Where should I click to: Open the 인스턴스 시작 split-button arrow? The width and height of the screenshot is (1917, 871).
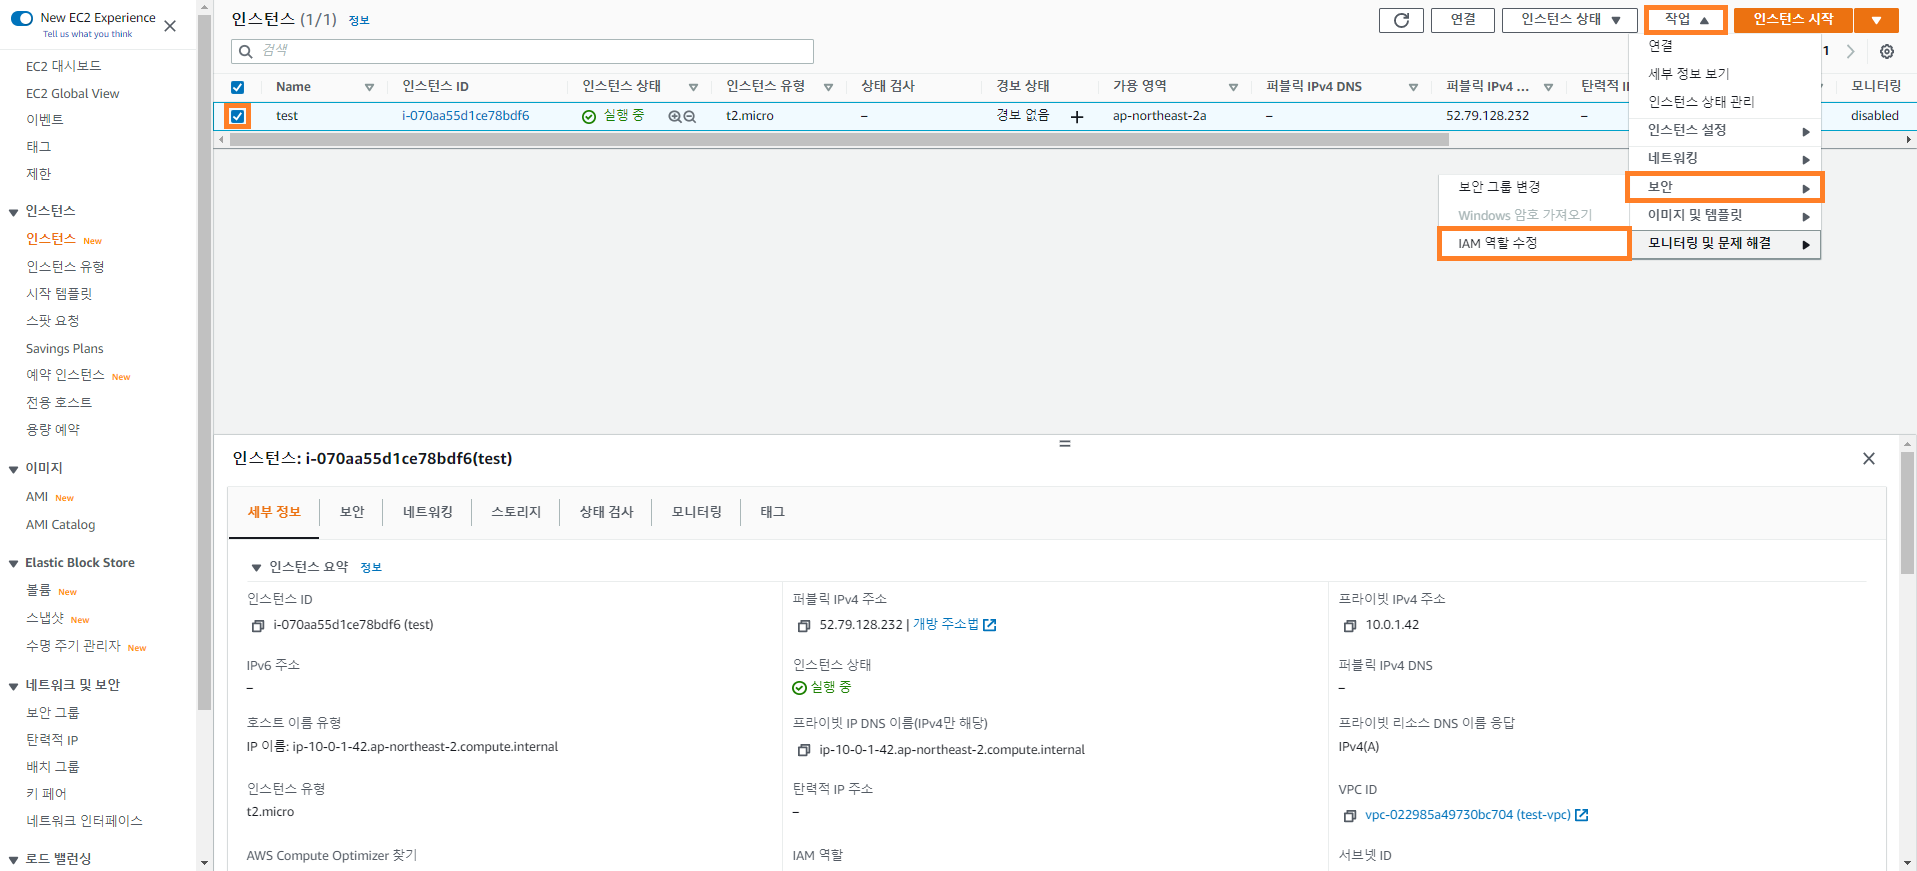(1877, 20)
